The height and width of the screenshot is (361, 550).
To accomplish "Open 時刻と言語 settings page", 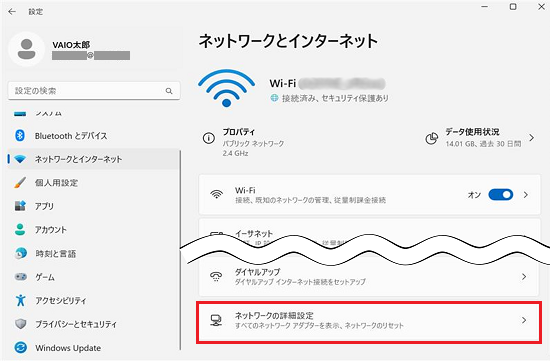I will point(93,253).
